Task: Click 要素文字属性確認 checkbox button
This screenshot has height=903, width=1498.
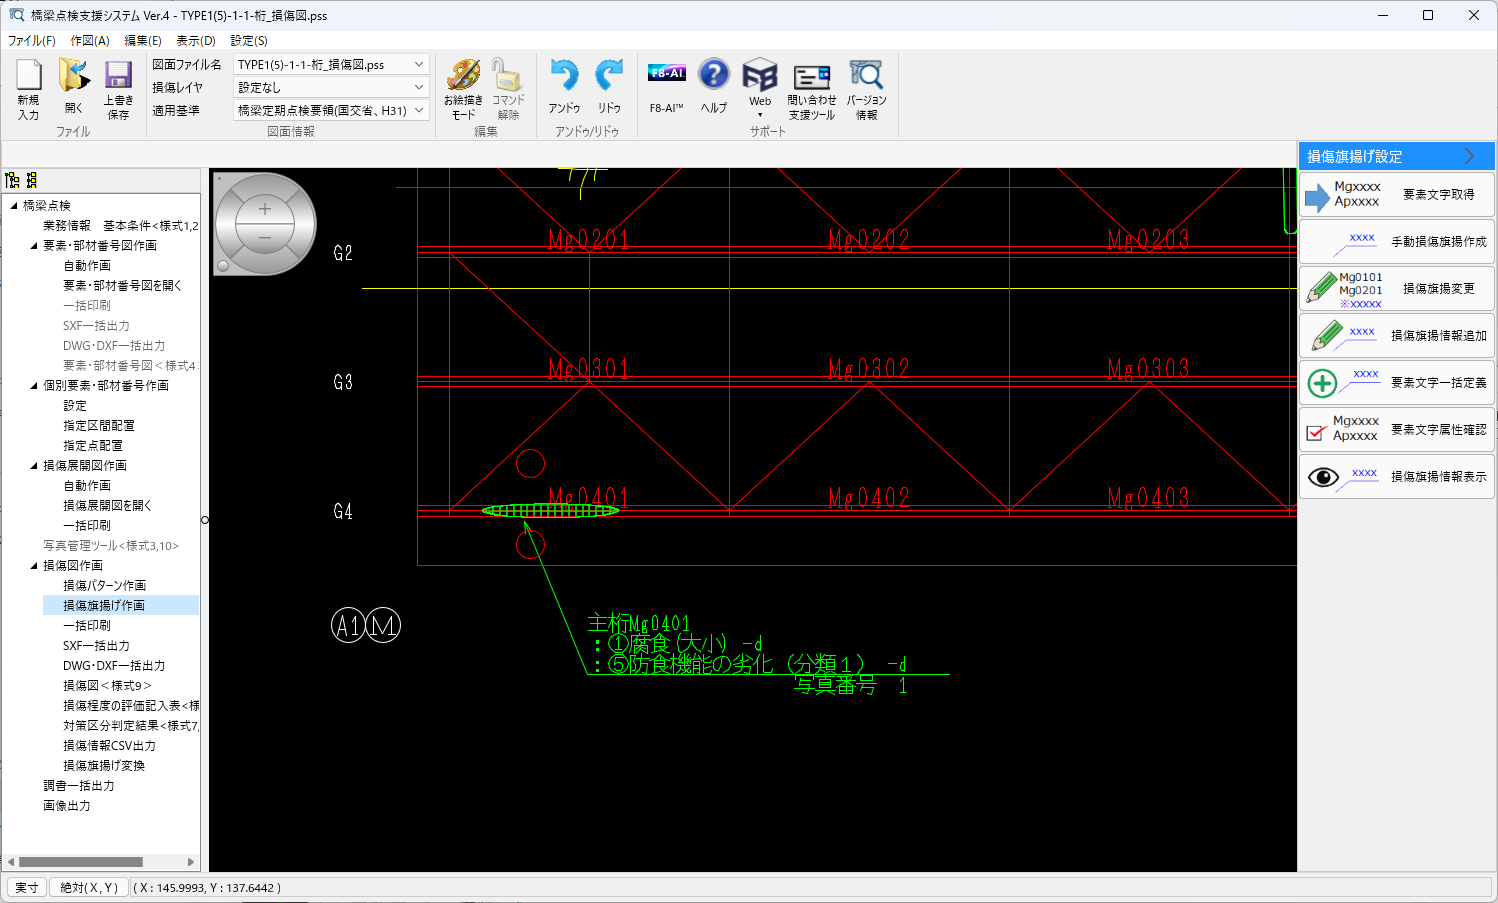Action: [1396, 430]
